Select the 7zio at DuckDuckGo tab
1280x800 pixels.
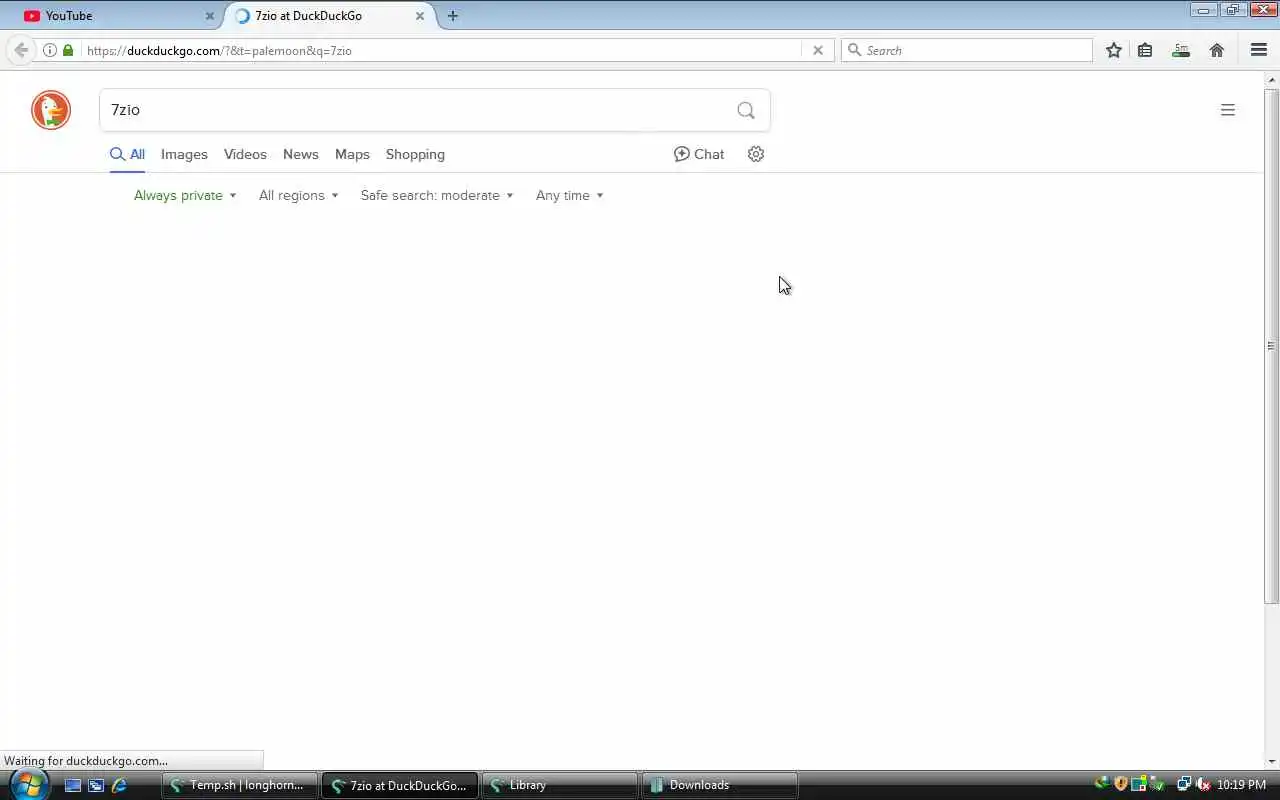coord(330,16)
